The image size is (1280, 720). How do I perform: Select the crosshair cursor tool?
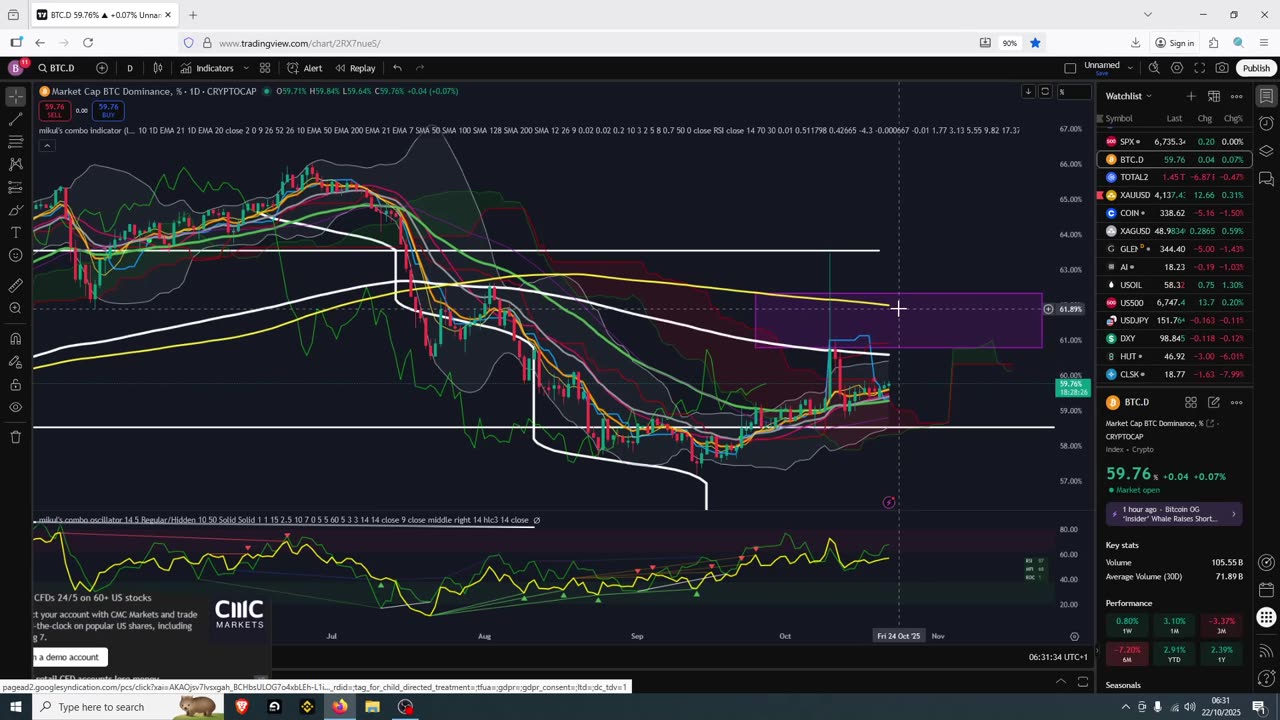(16, 97)
